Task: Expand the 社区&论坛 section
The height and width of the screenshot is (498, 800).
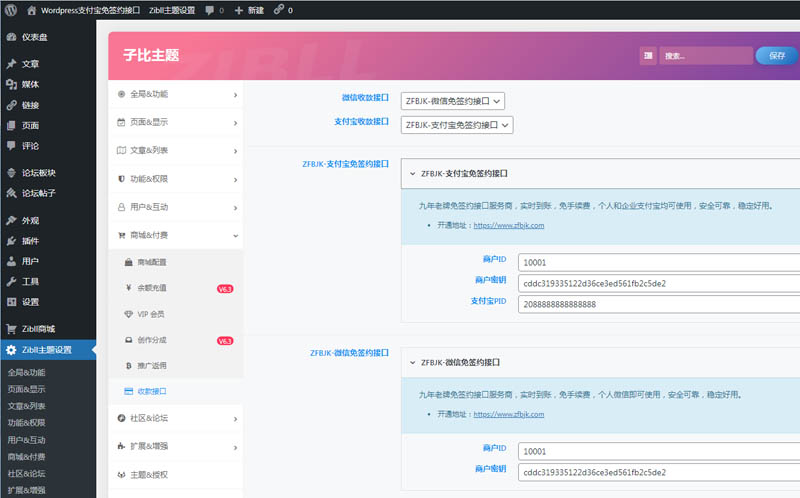Action: tap(176, 418)
